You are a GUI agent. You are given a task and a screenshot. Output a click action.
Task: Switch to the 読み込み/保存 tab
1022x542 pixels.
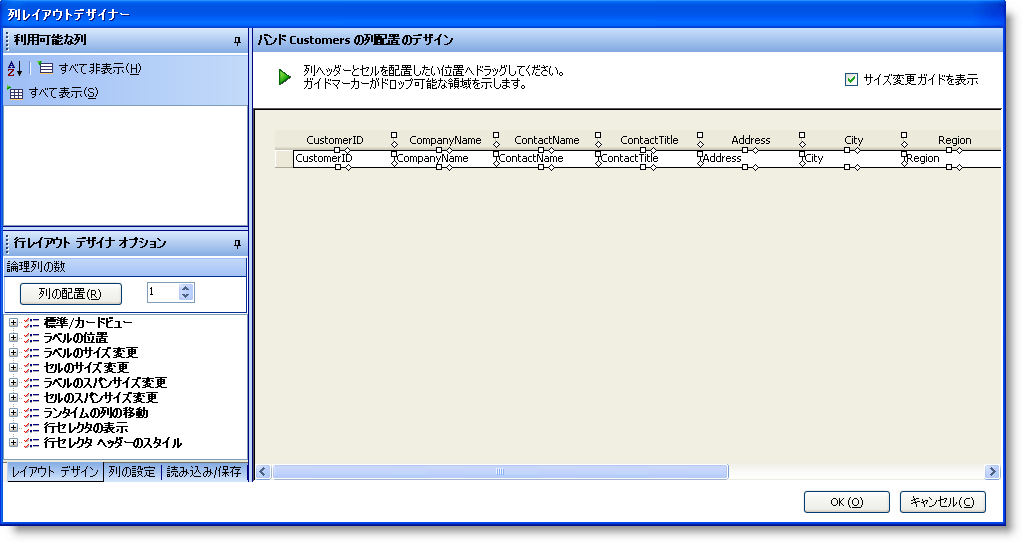(x=203, y=472)
